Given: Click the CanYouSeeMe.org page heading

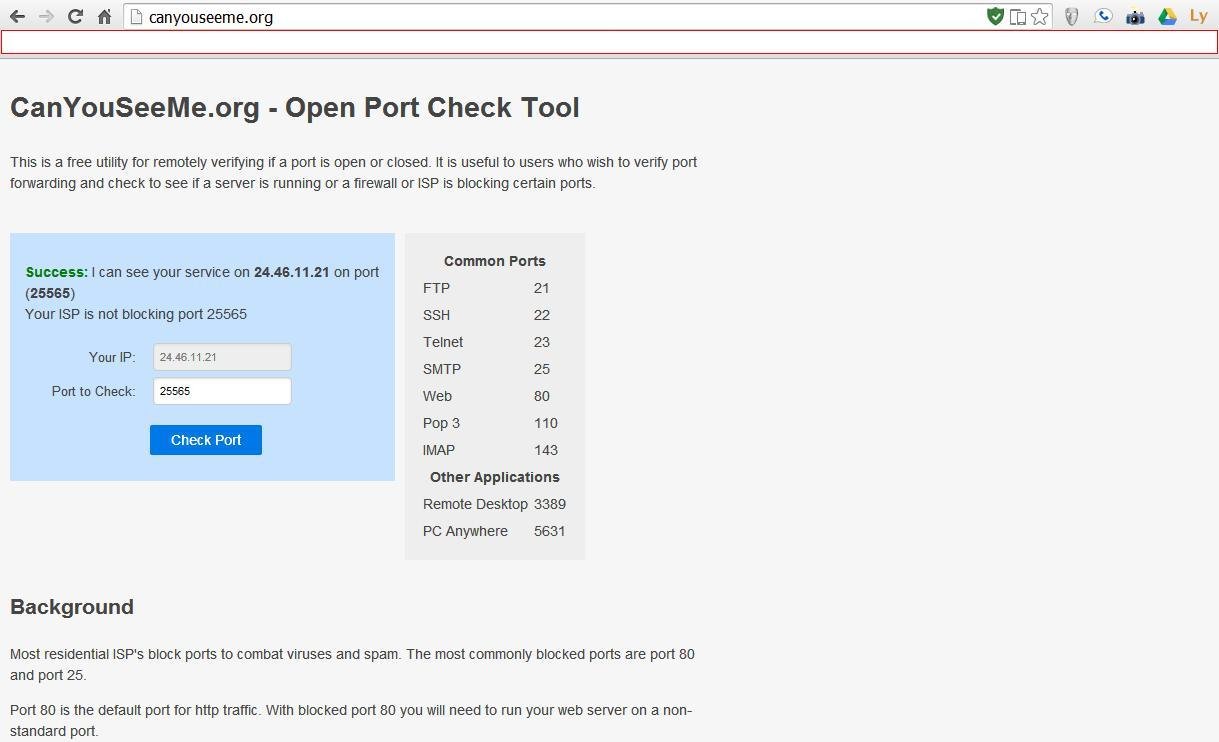Looking at the screenshot, I should [295, 108].
